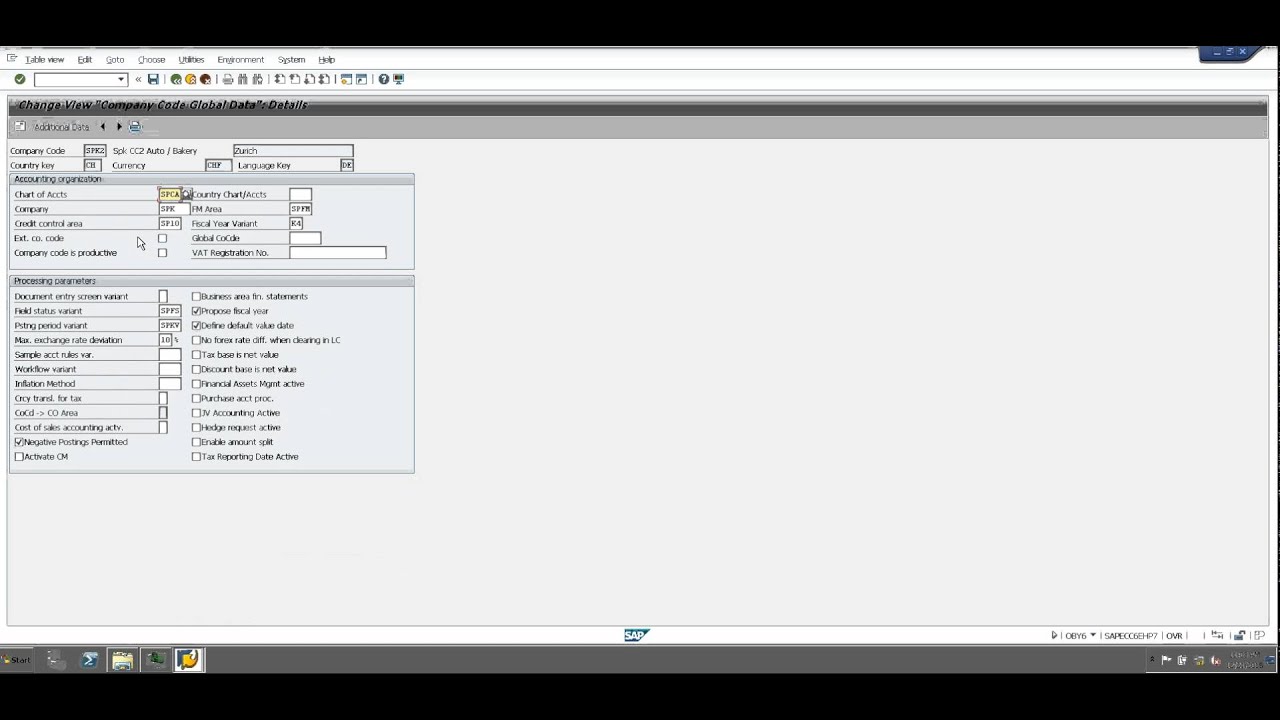Go to the previous entry with the left arrow
Viewport: 1280px width, 720px height.
pos(102,127)
